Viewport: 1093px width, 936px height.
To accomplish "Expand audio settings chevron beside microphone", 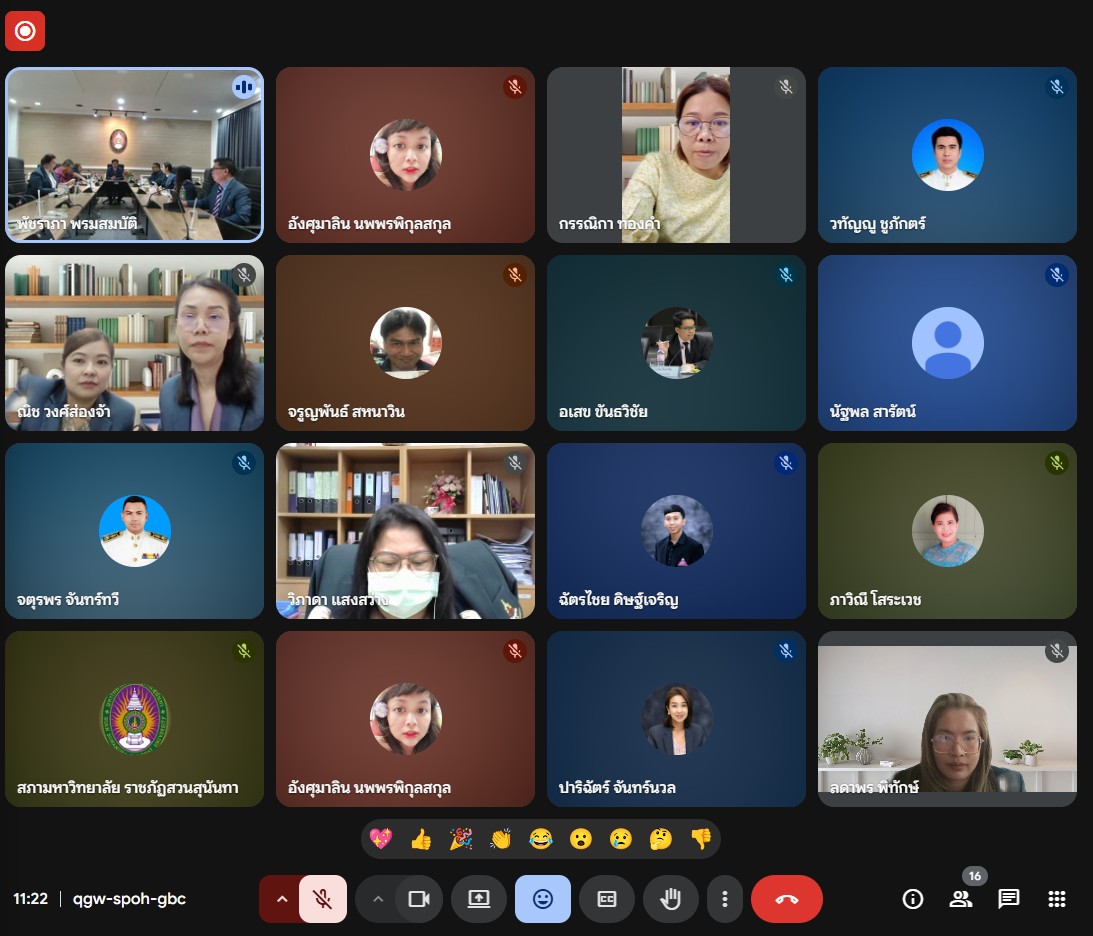I will (281, 899).
